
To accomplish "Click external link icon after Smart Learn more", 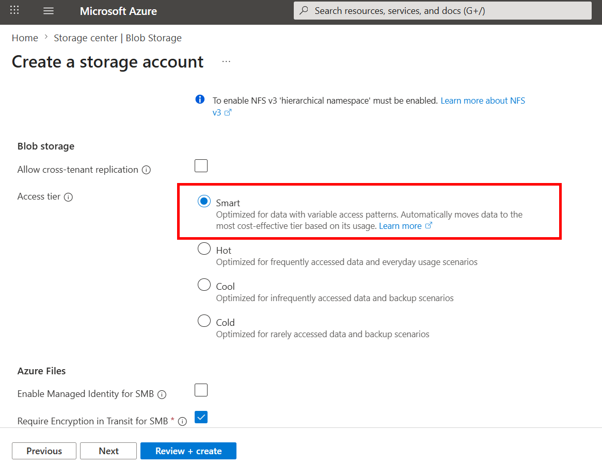I will [x=428, y=226].
